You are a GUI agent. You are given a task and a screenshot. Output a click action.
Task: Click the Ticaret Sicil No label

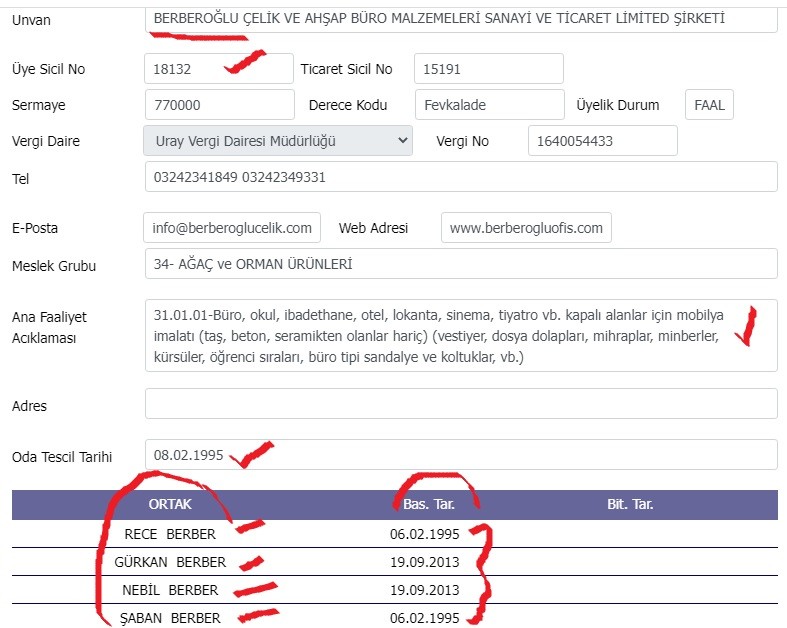click(x=346, y=69)
